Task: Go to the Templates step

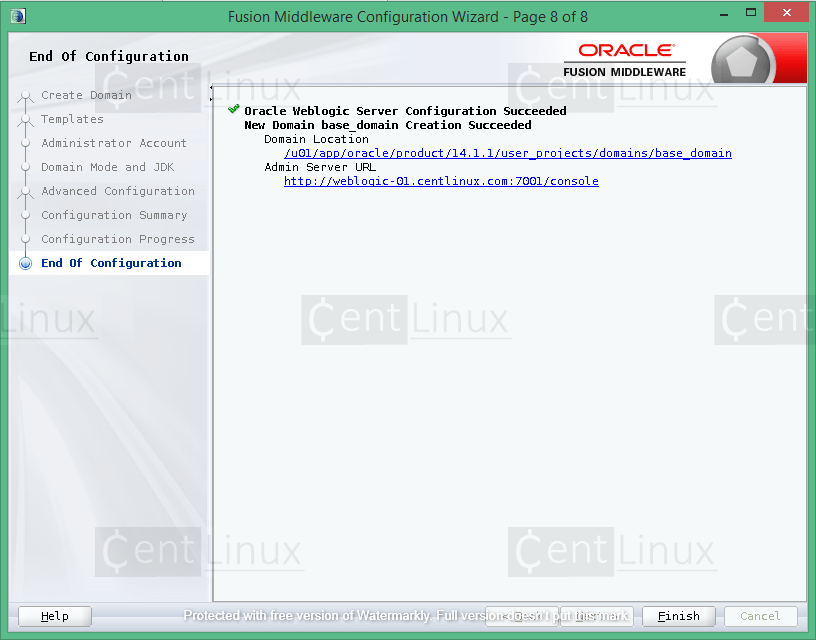Action: pos(72,119)
